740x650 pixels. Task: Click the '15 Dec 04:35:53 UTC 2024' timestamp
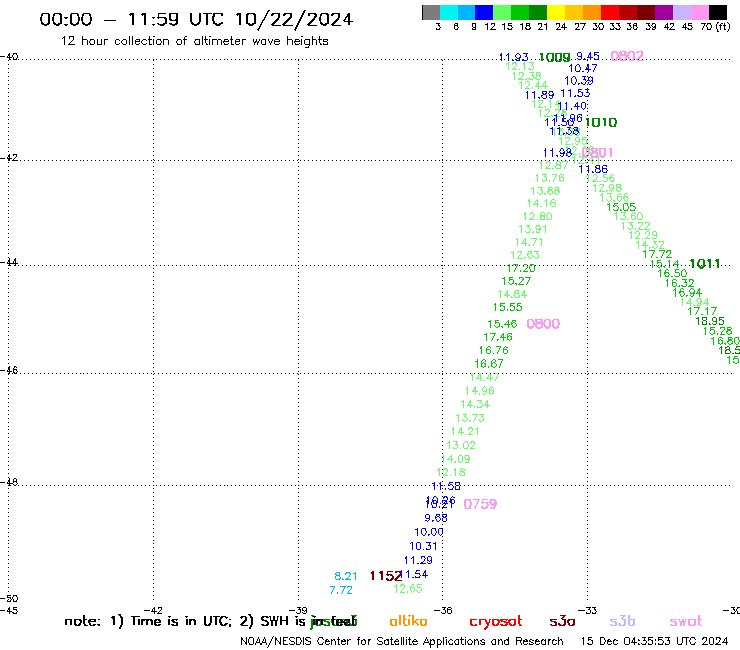pyautogui.click(x=654, y=641)
